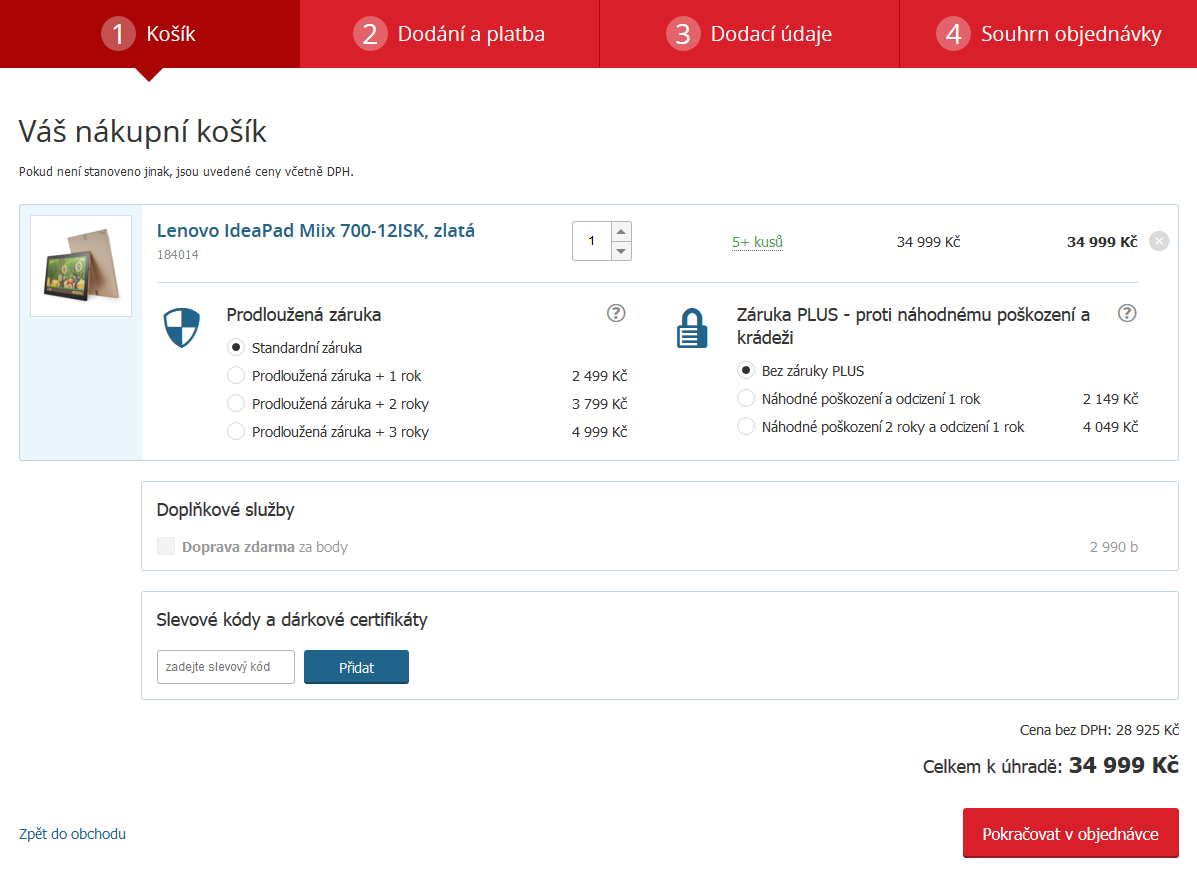Click the Slevové kódy a dárkové certifikáty heading

(x=292, y=619)
